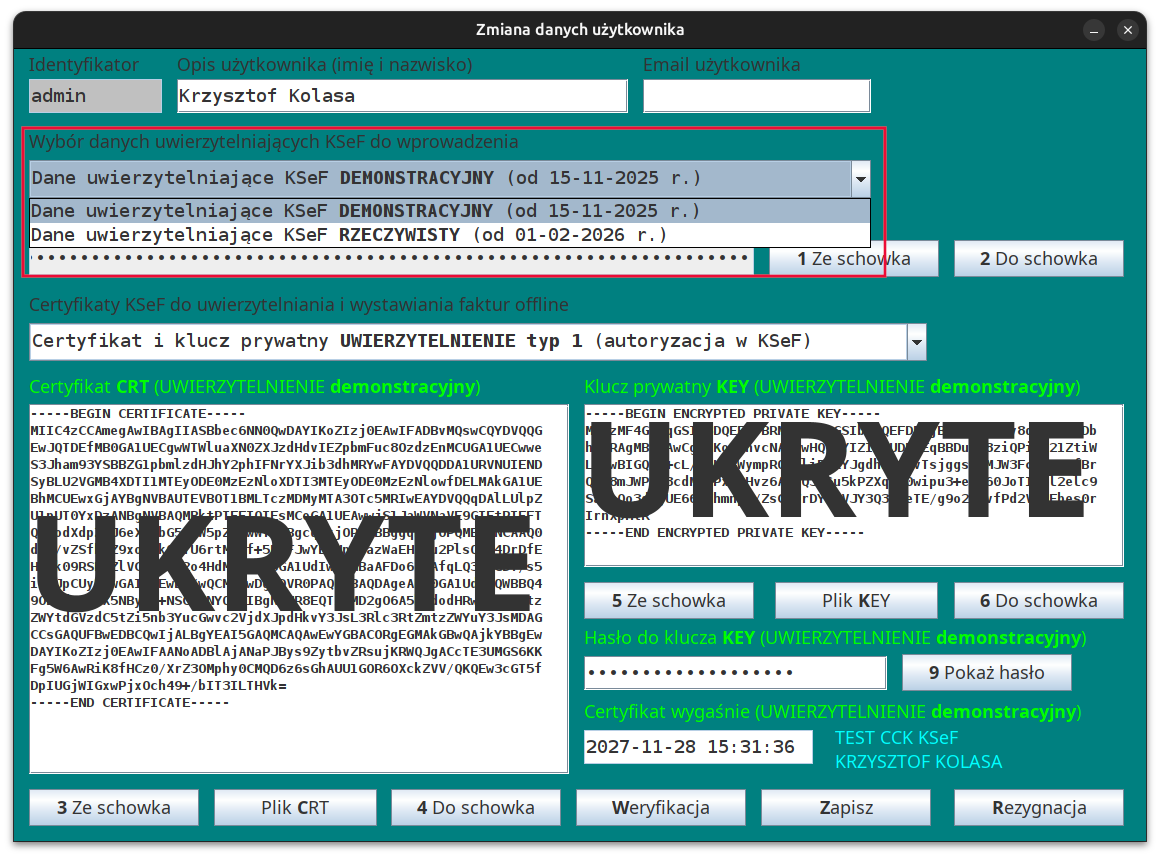Paste private key with '5 Ze schowka'
1160x858 pixels.
668,601
